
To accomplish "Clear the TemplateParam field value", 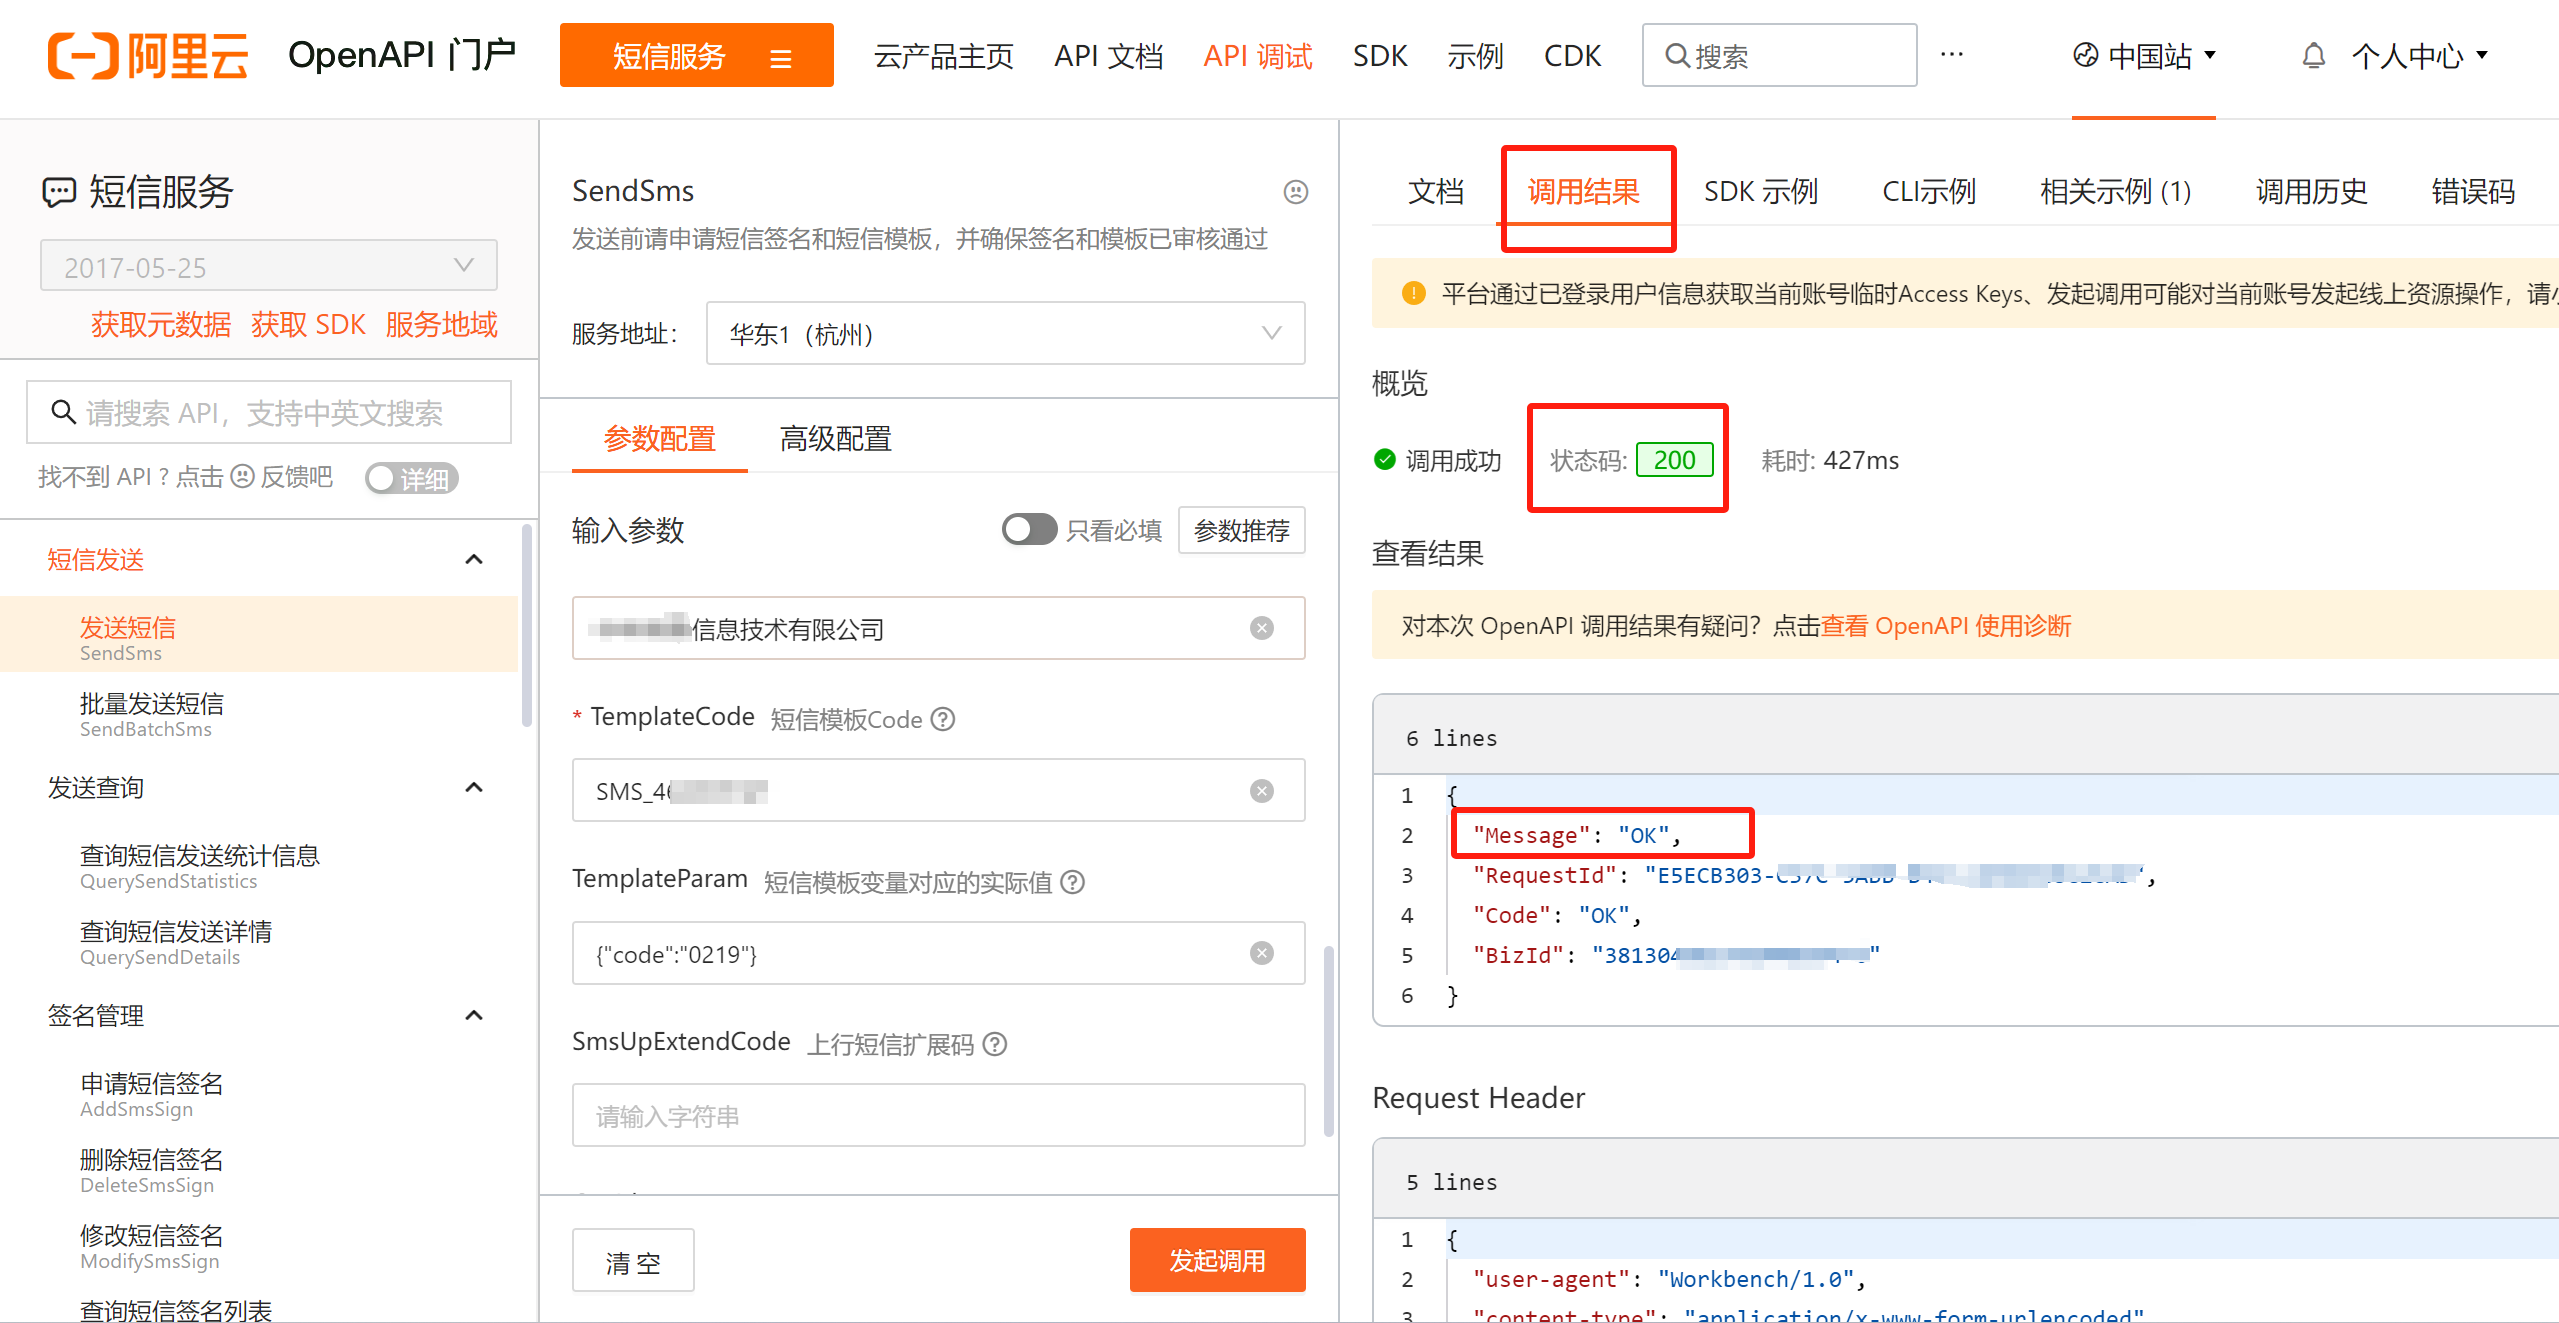I will click(x=1262, y=953).
